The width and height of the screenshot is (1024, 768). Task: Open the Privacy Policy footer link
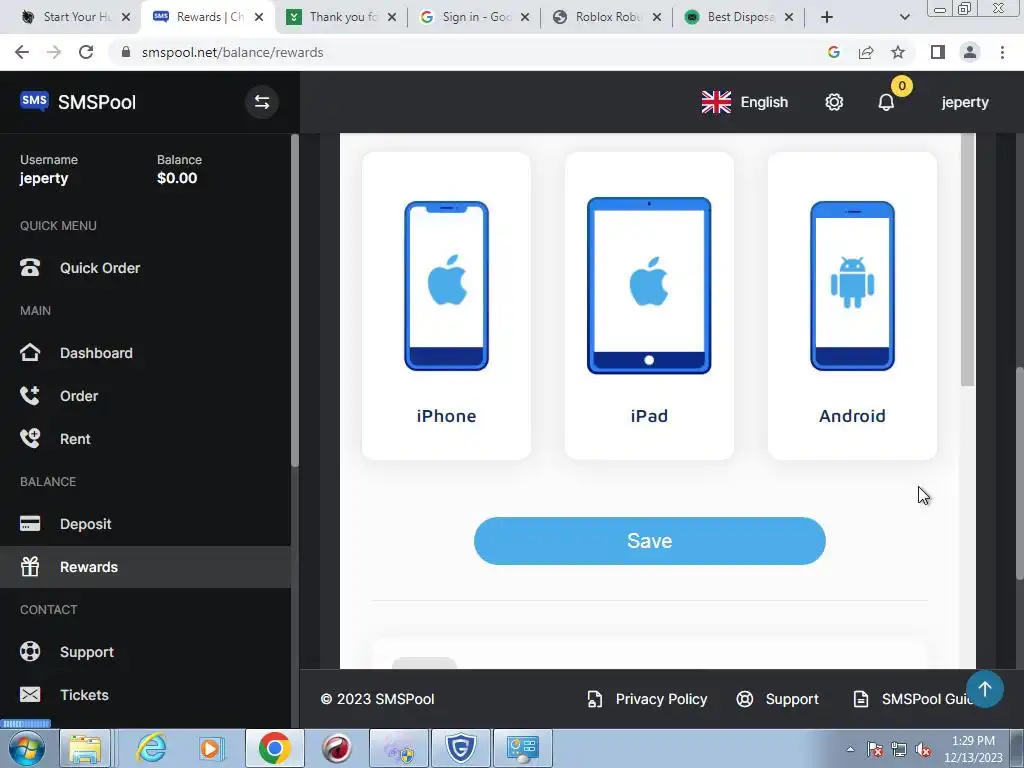point(647,699)
